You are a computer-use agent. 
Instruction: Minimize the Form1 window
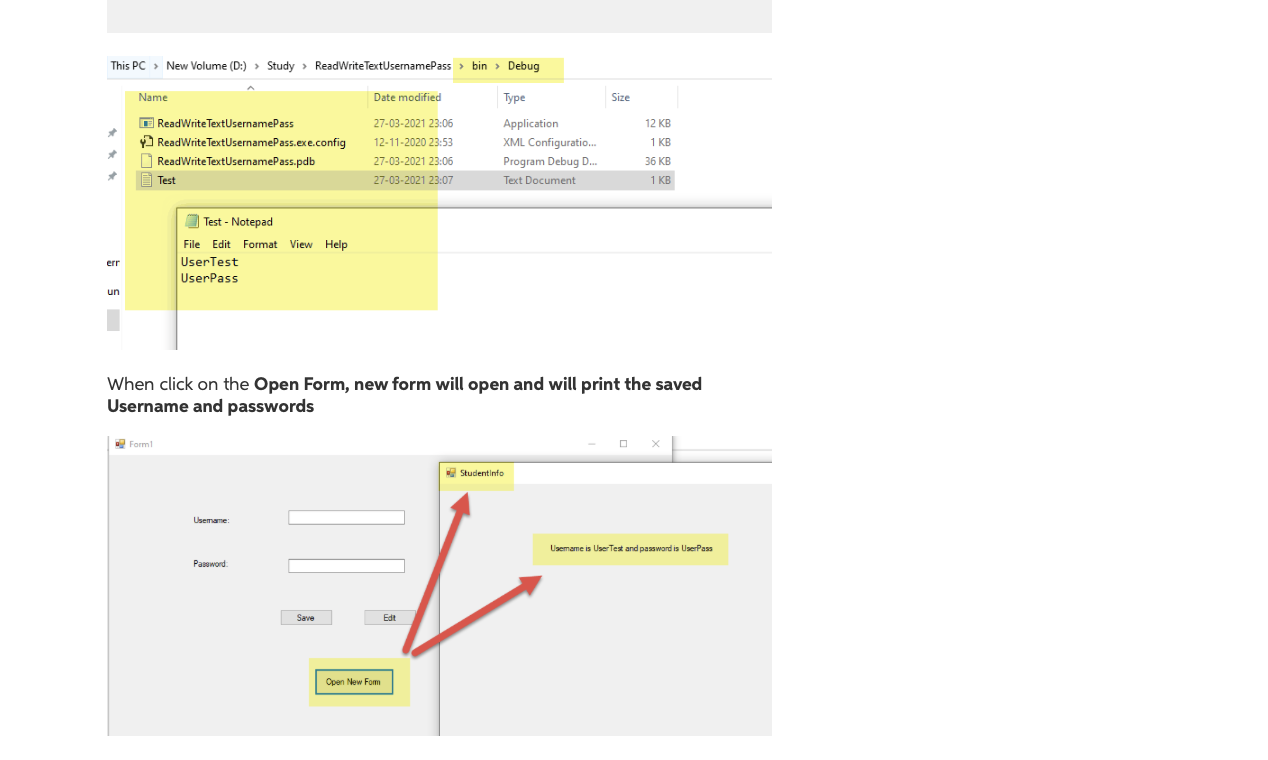pyautogui.click(x=592, y=444)
